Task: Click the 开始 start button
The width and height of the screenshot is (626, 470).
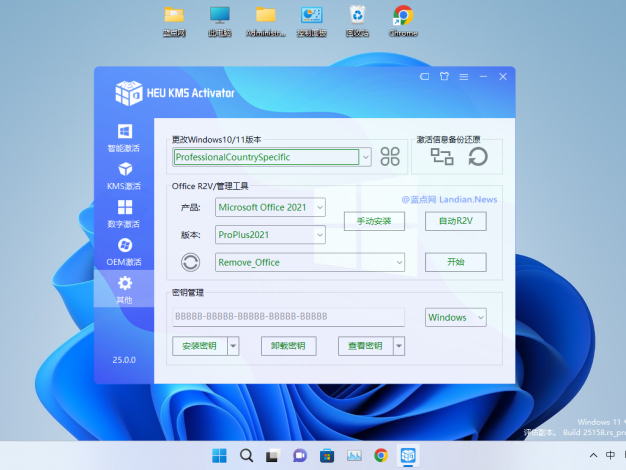Action: coord(456,262)
